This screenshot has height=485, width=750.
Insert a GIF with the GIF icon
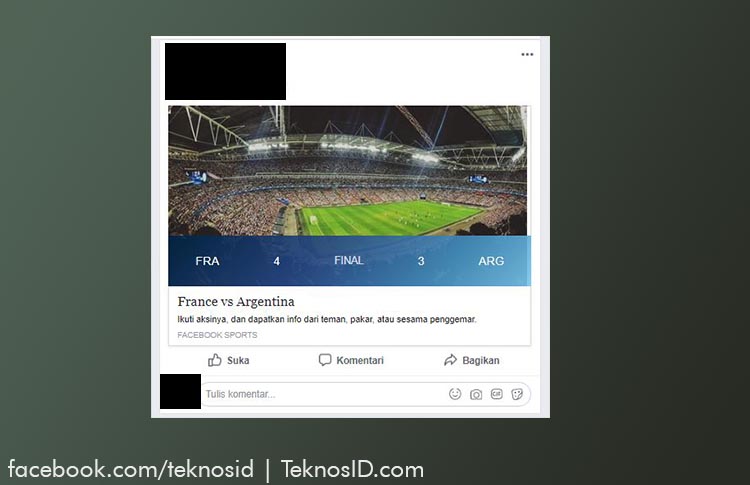(x=496, y=394)
